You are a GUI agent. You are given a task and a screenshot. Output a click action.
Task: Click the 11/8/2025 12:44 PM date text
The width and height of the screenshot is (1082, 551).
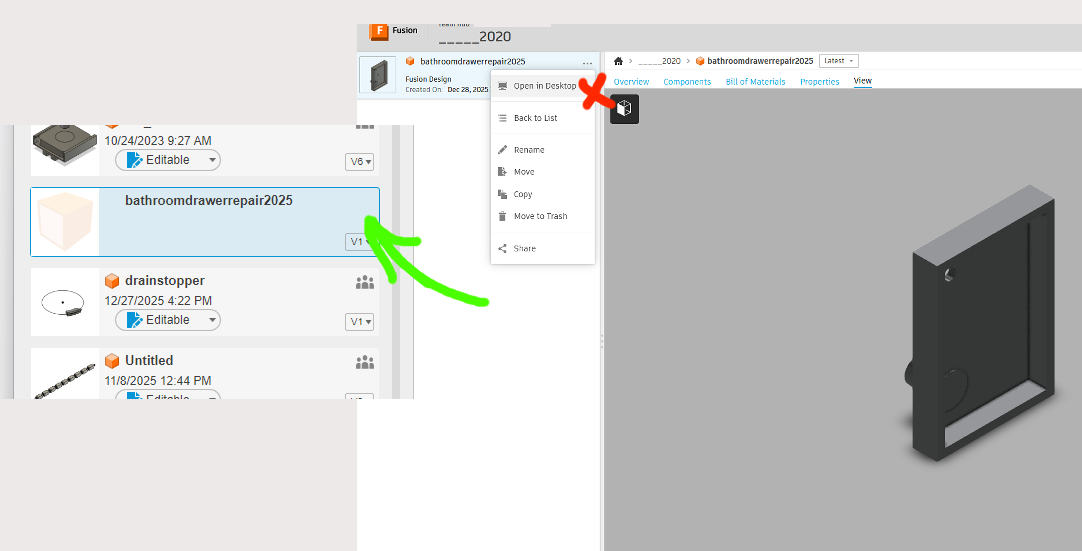(x=157, y=380)
